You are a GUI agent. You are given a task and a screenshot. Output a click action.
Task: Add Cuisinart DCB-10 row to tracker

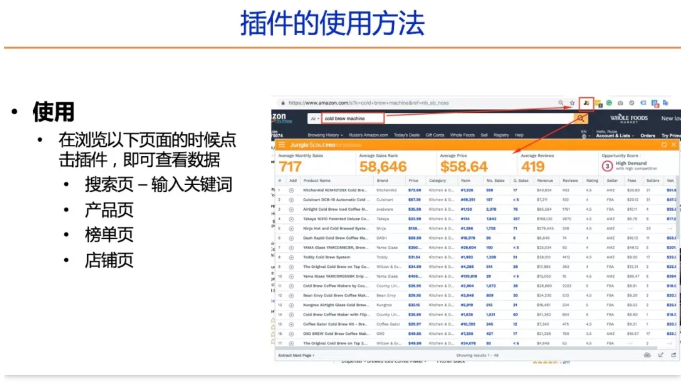[291, 200]
